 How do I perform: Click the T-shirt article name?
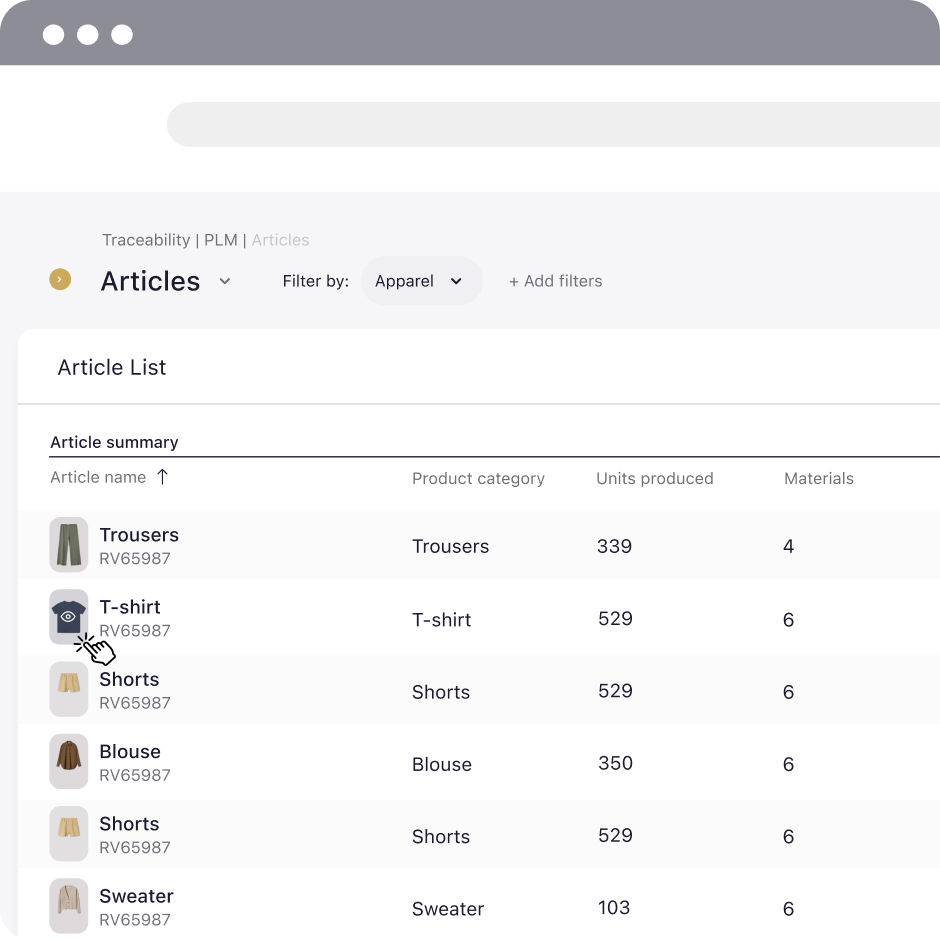(130, 607)
